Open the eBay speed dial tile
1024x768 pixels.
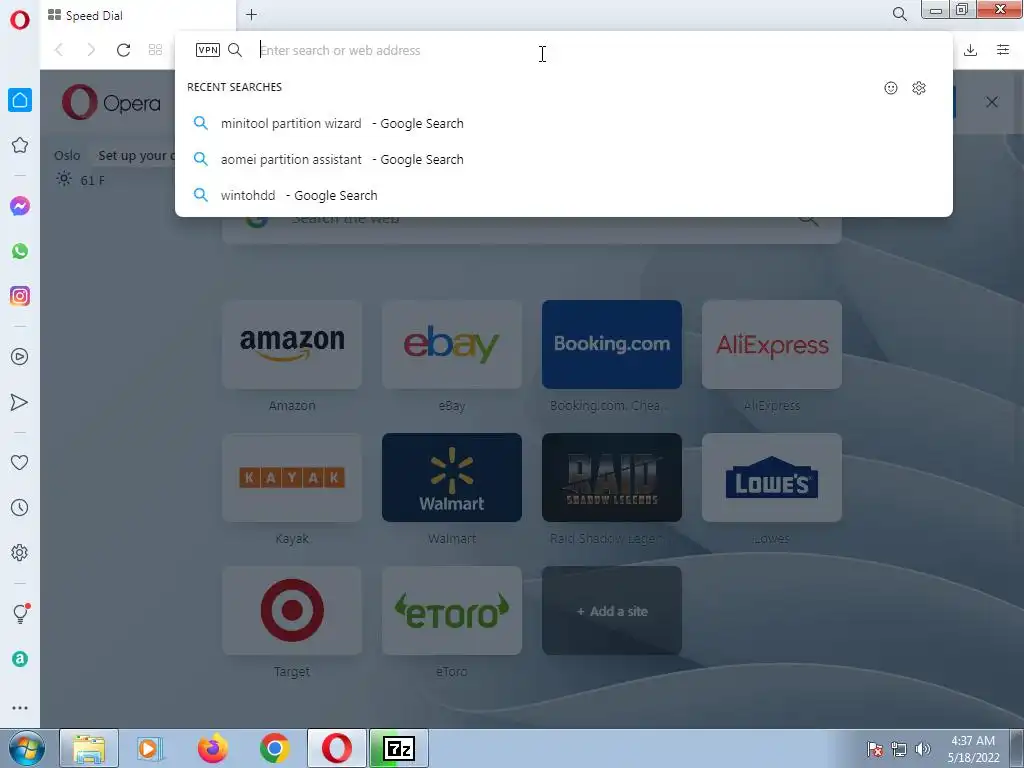tap(452, 344)
